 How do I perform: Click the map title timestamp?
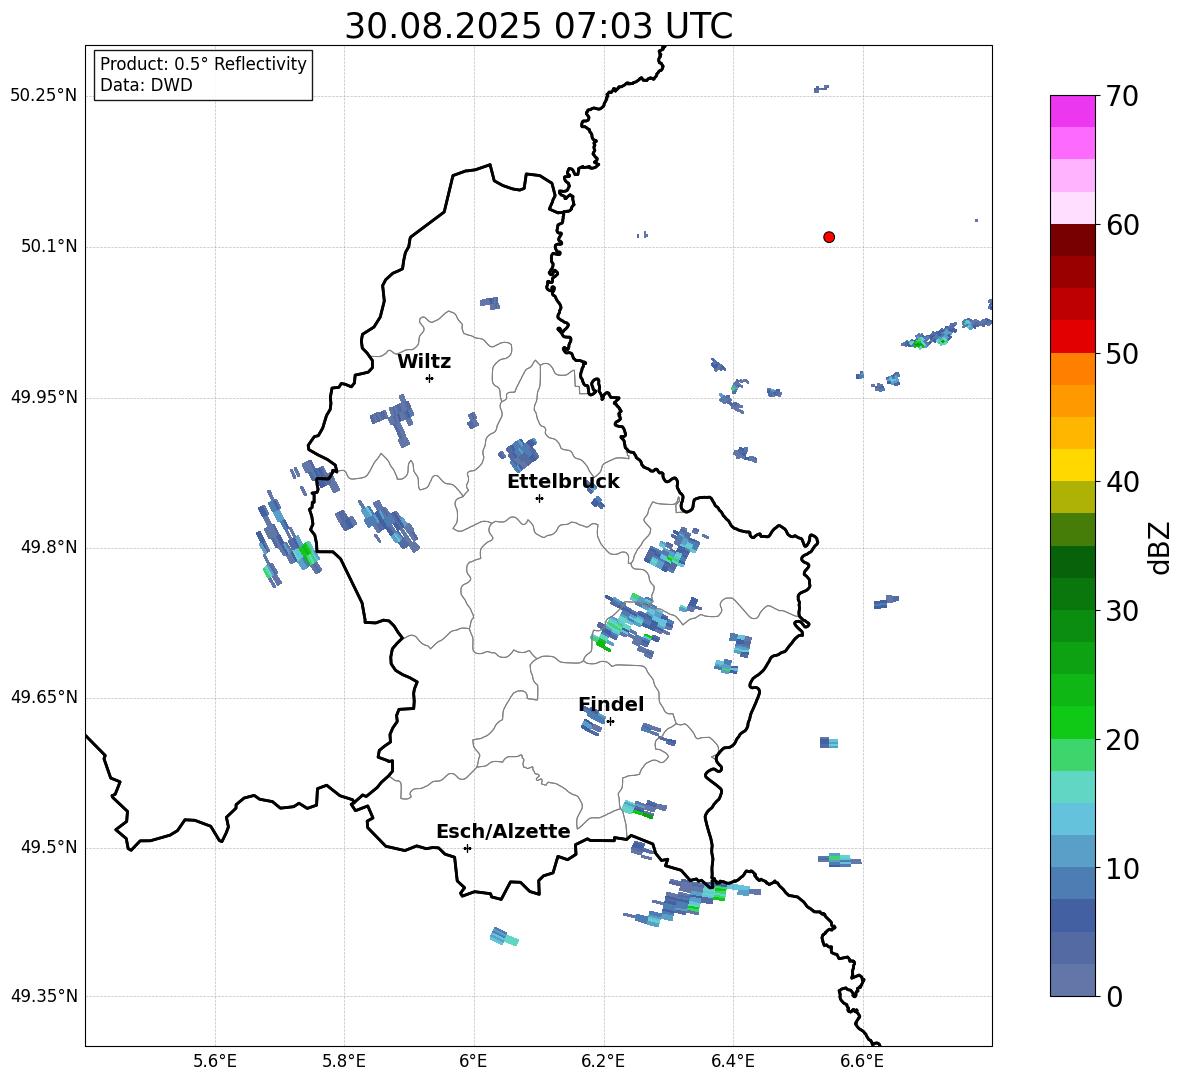coord(538,26)
